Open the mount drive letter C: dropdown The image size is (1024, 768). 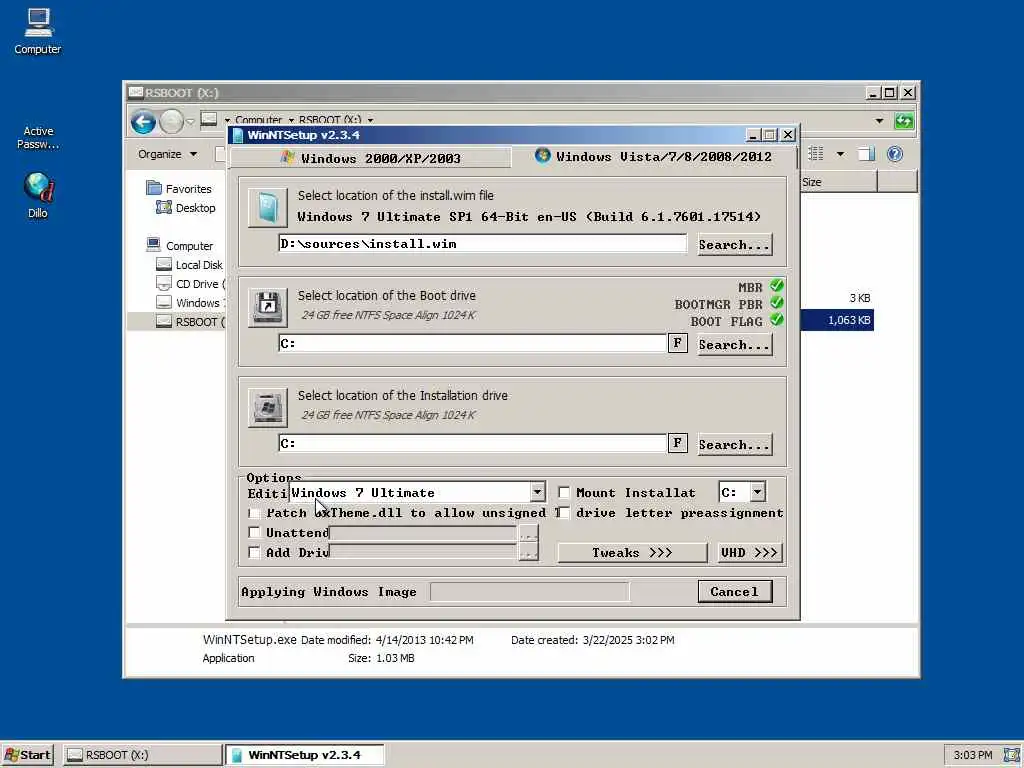click(x=758, y=492)
